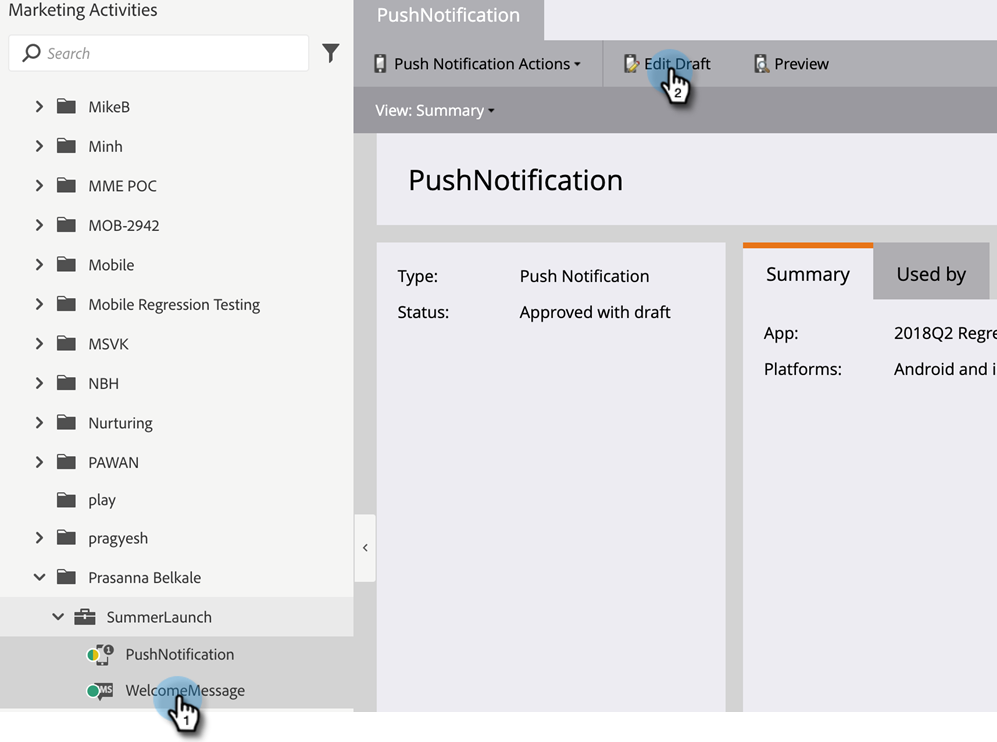Image resolution: width=997 pixels, height=742 pixels.
Task: Click the search magnifier icon
Action: pos(31,53)
